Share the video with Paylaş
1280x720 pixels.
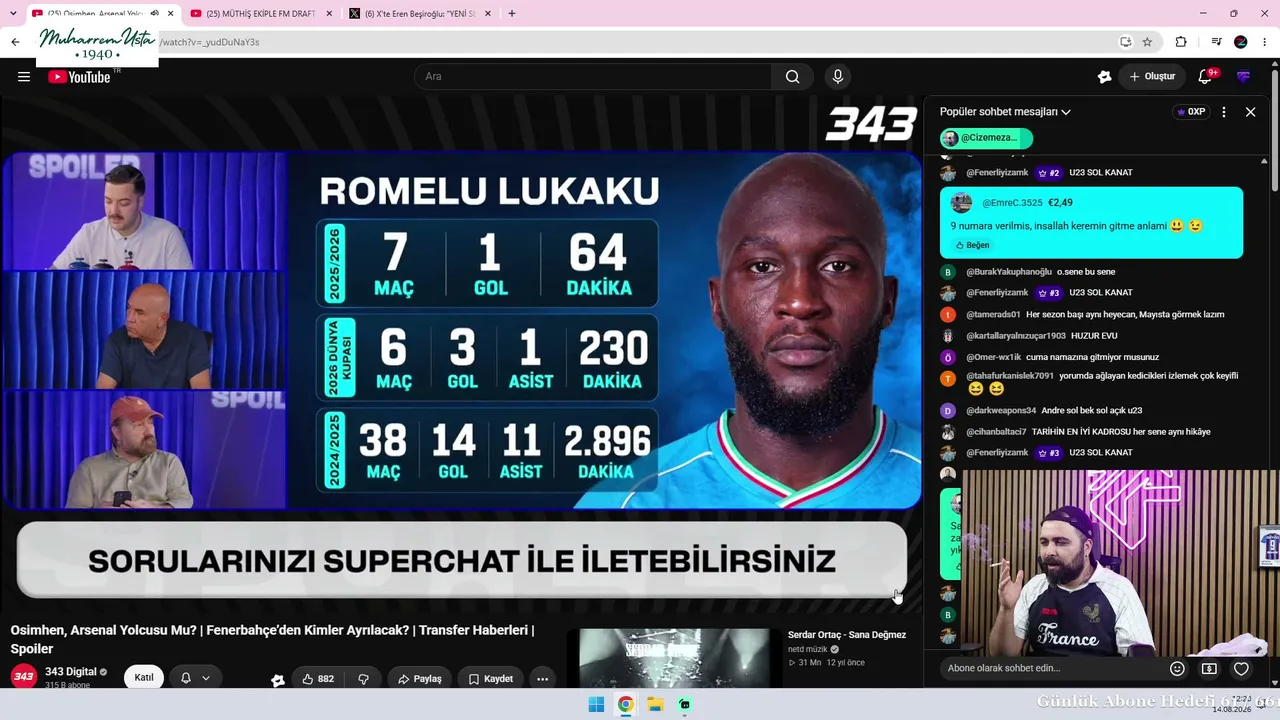[419, 679]
